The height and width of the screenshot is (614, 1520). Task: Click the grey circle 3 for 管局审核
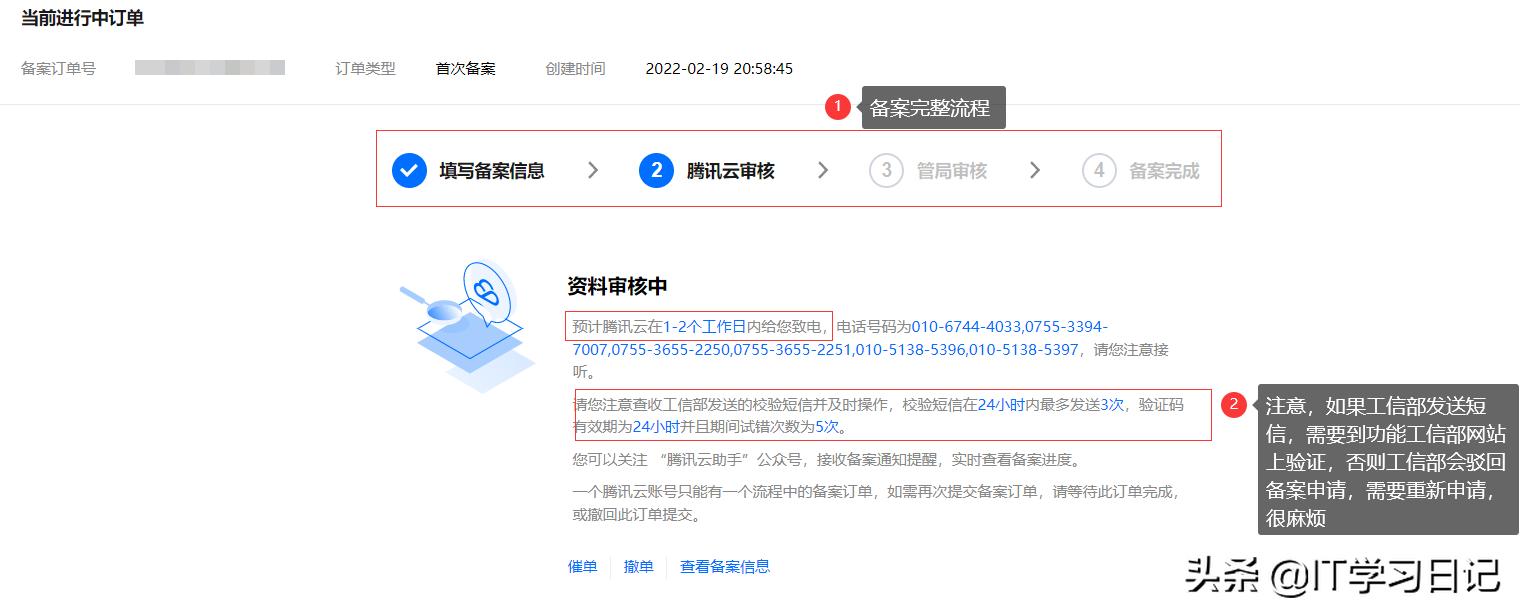click(x=886, y=170)
